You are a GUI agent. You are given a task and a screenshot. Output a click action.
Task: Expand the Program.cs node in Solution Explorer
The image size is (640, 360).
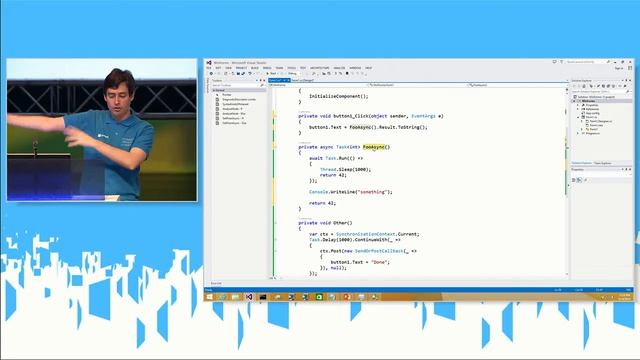pyautogui.click(x=578, y=133)
